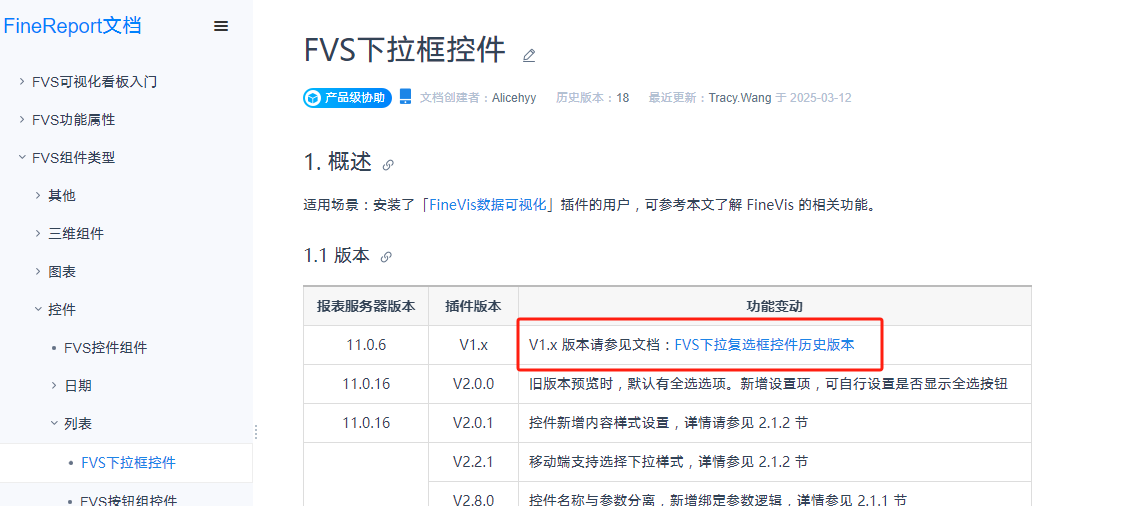This screenshot has height=506, width=1131.
Task: Click table cell 11.0.6
Action: click(366, 345)
